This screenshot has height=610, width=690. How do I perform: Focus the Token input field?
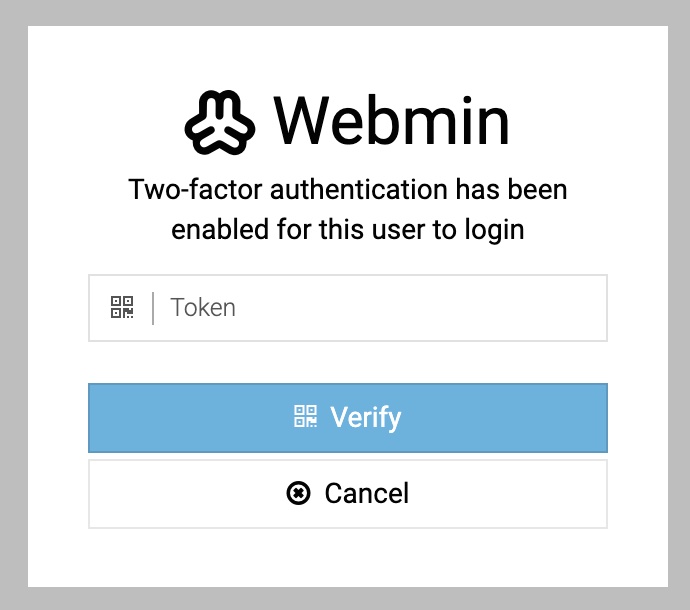pos(348,308)
